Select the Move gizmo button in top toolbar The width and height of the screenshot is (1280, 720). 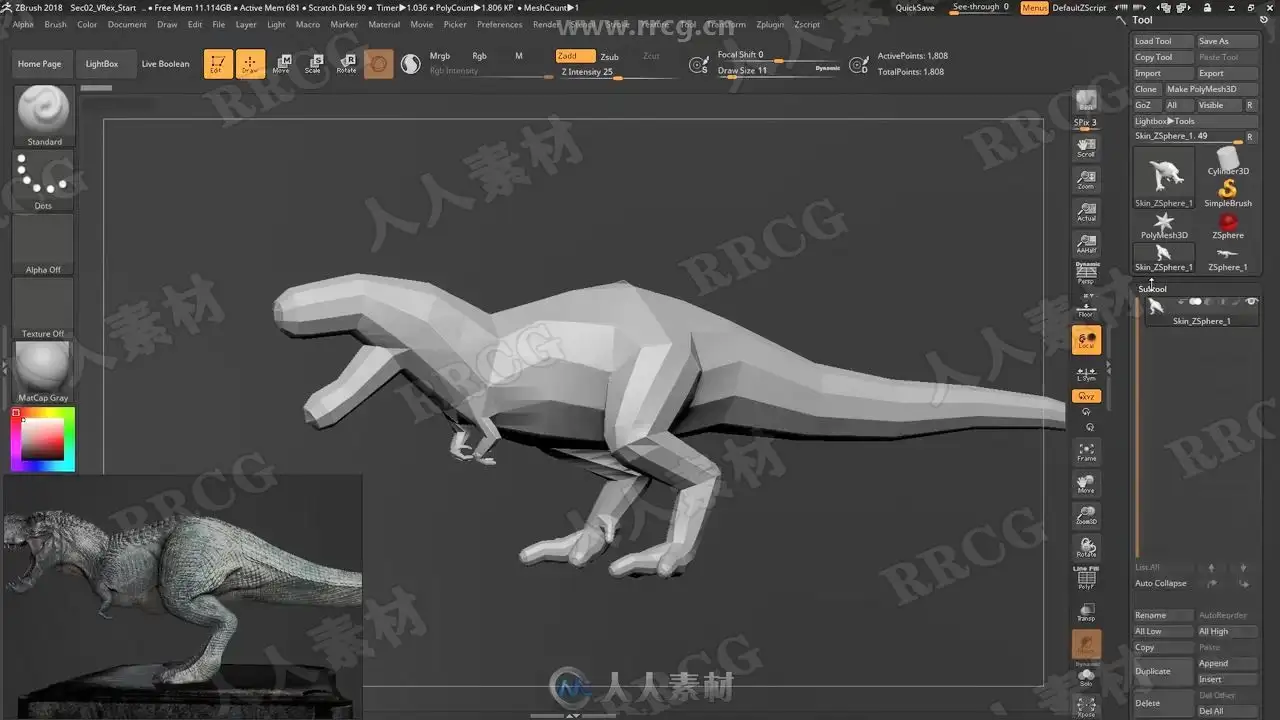coord(282,64)
